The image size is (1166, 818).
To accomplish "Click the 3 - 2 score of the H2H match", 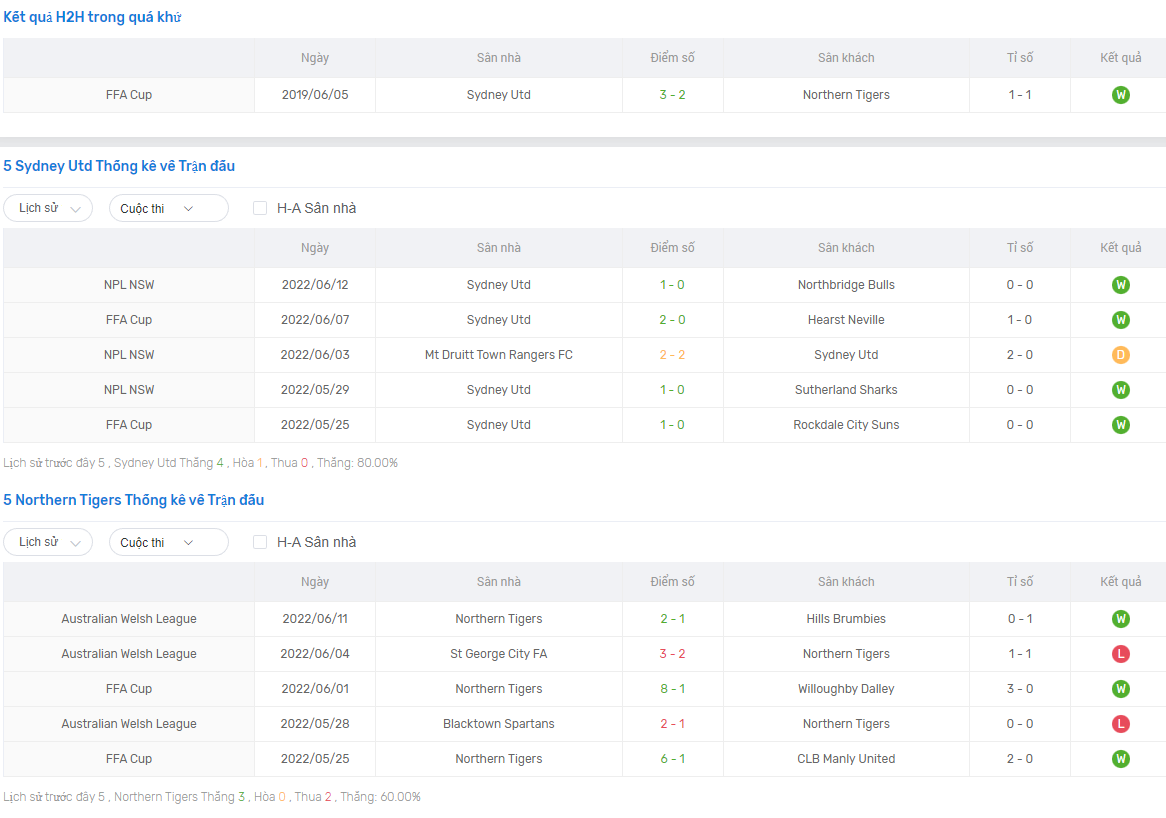I will pos(672,95).
